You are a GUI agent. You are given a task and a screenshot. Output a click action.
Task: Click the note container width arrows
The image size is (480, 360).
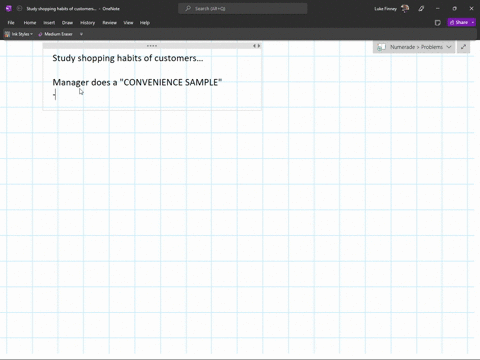(256, 46)
